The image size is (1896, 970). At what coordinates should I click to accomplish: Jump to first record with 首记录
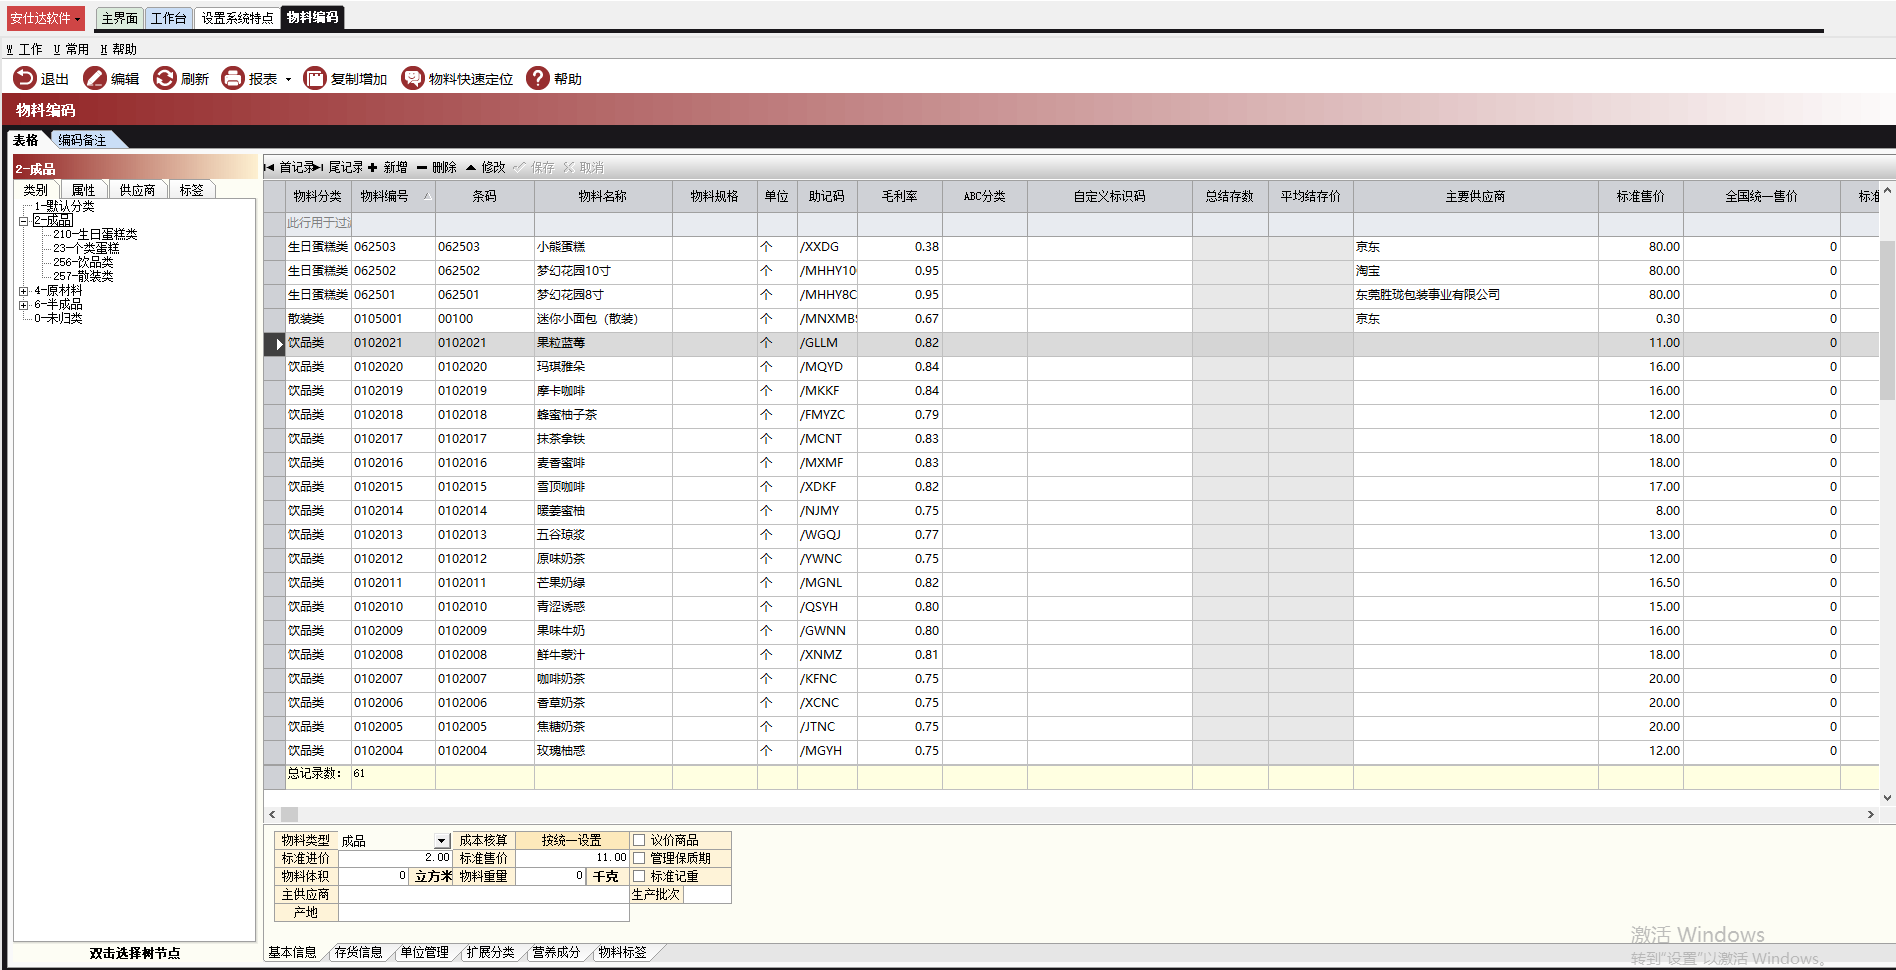(x=291, y=167)
